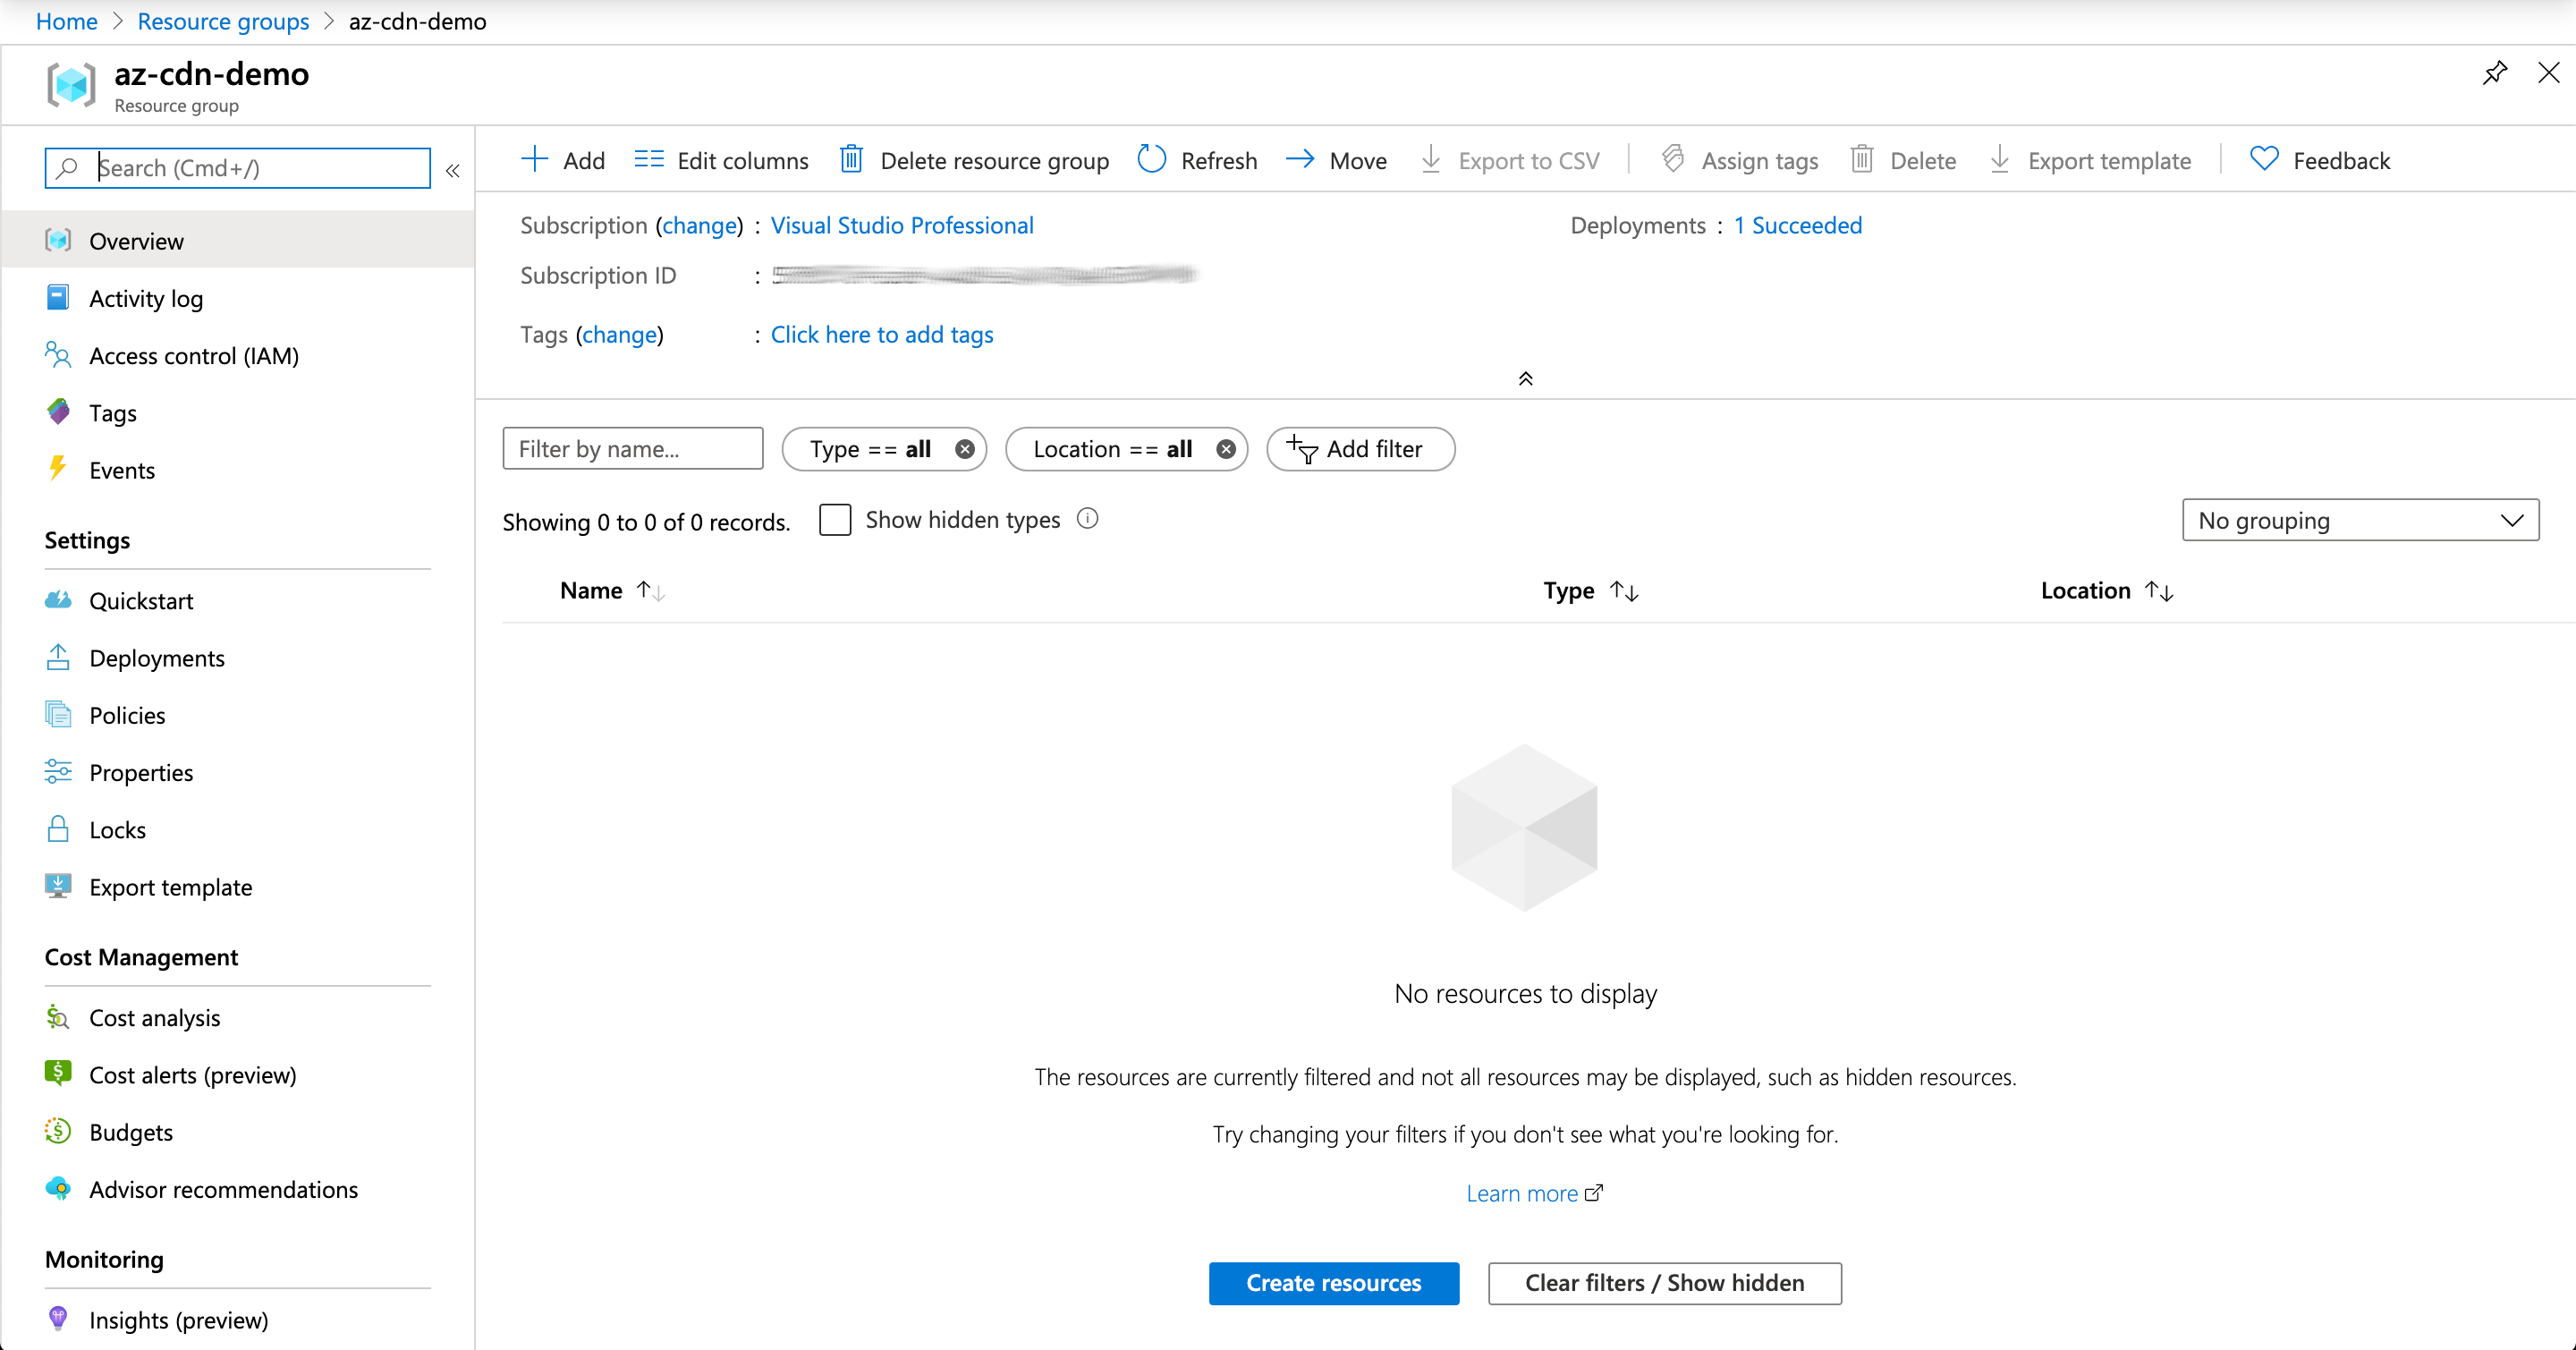Collapse the left navigation pane
The image size is (2576, 1350).
tap(452, 170)
